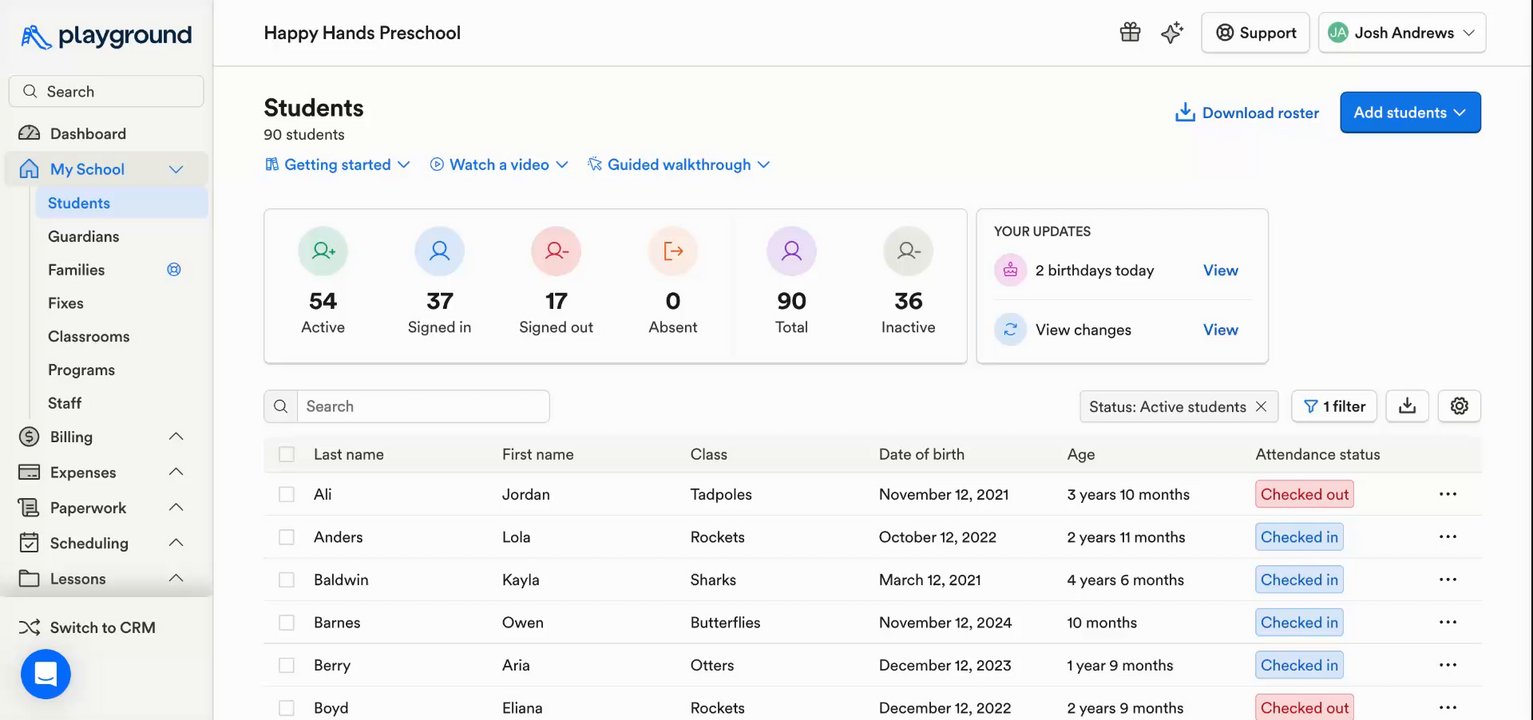1533x720 pixels.
Task: Click the student table search field
Action: (x=423, y=406)
